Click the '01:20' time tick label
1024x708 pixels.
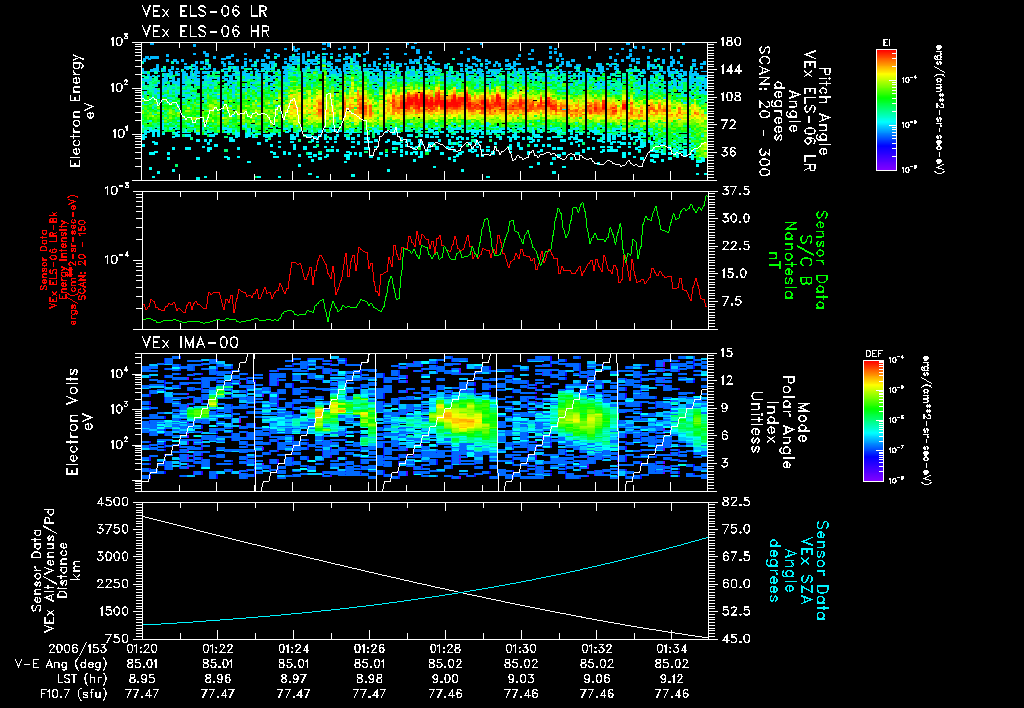142,650
